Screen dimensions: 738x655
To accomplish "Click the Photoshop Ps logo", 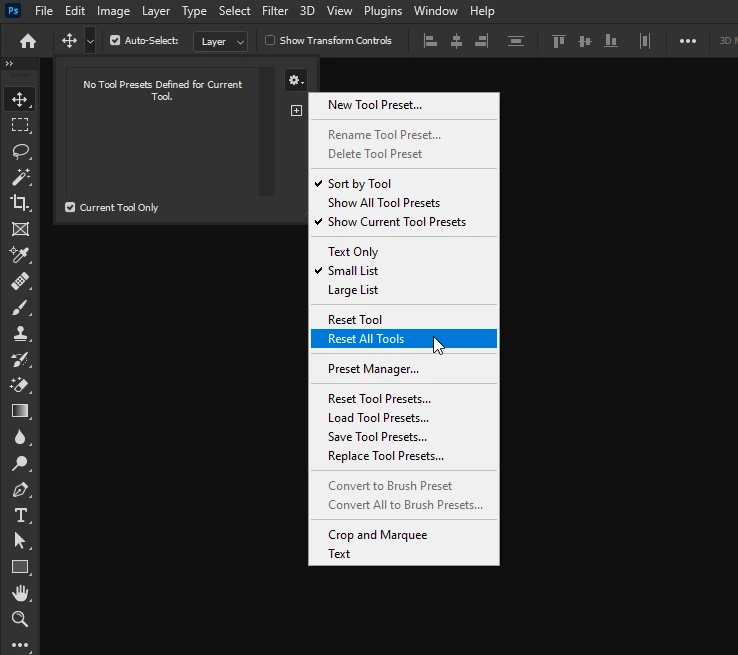I will click(13, 10).
